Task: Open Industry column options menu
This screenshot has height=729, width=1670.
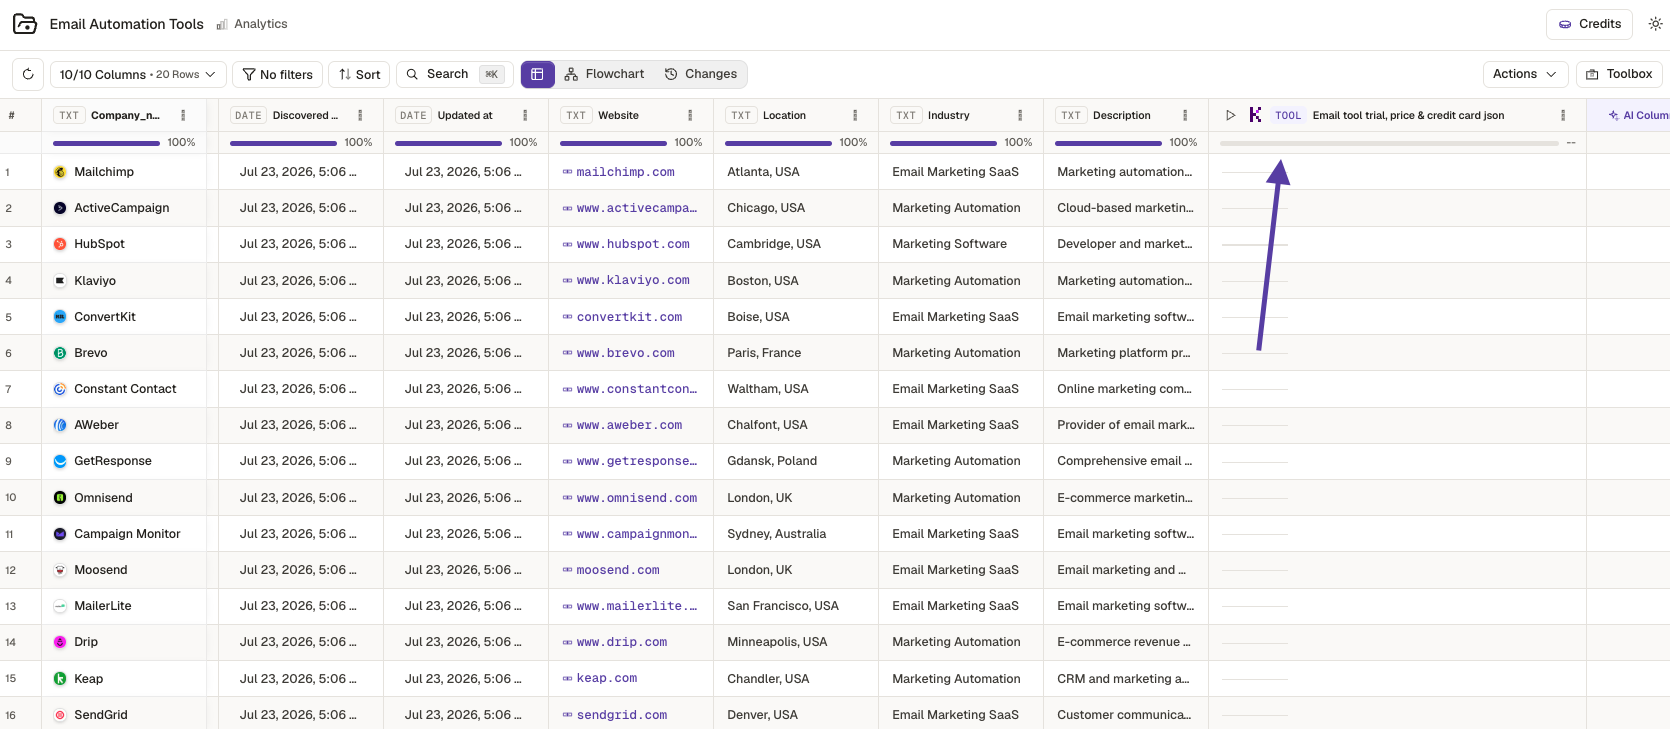Action: [1020, 115]
